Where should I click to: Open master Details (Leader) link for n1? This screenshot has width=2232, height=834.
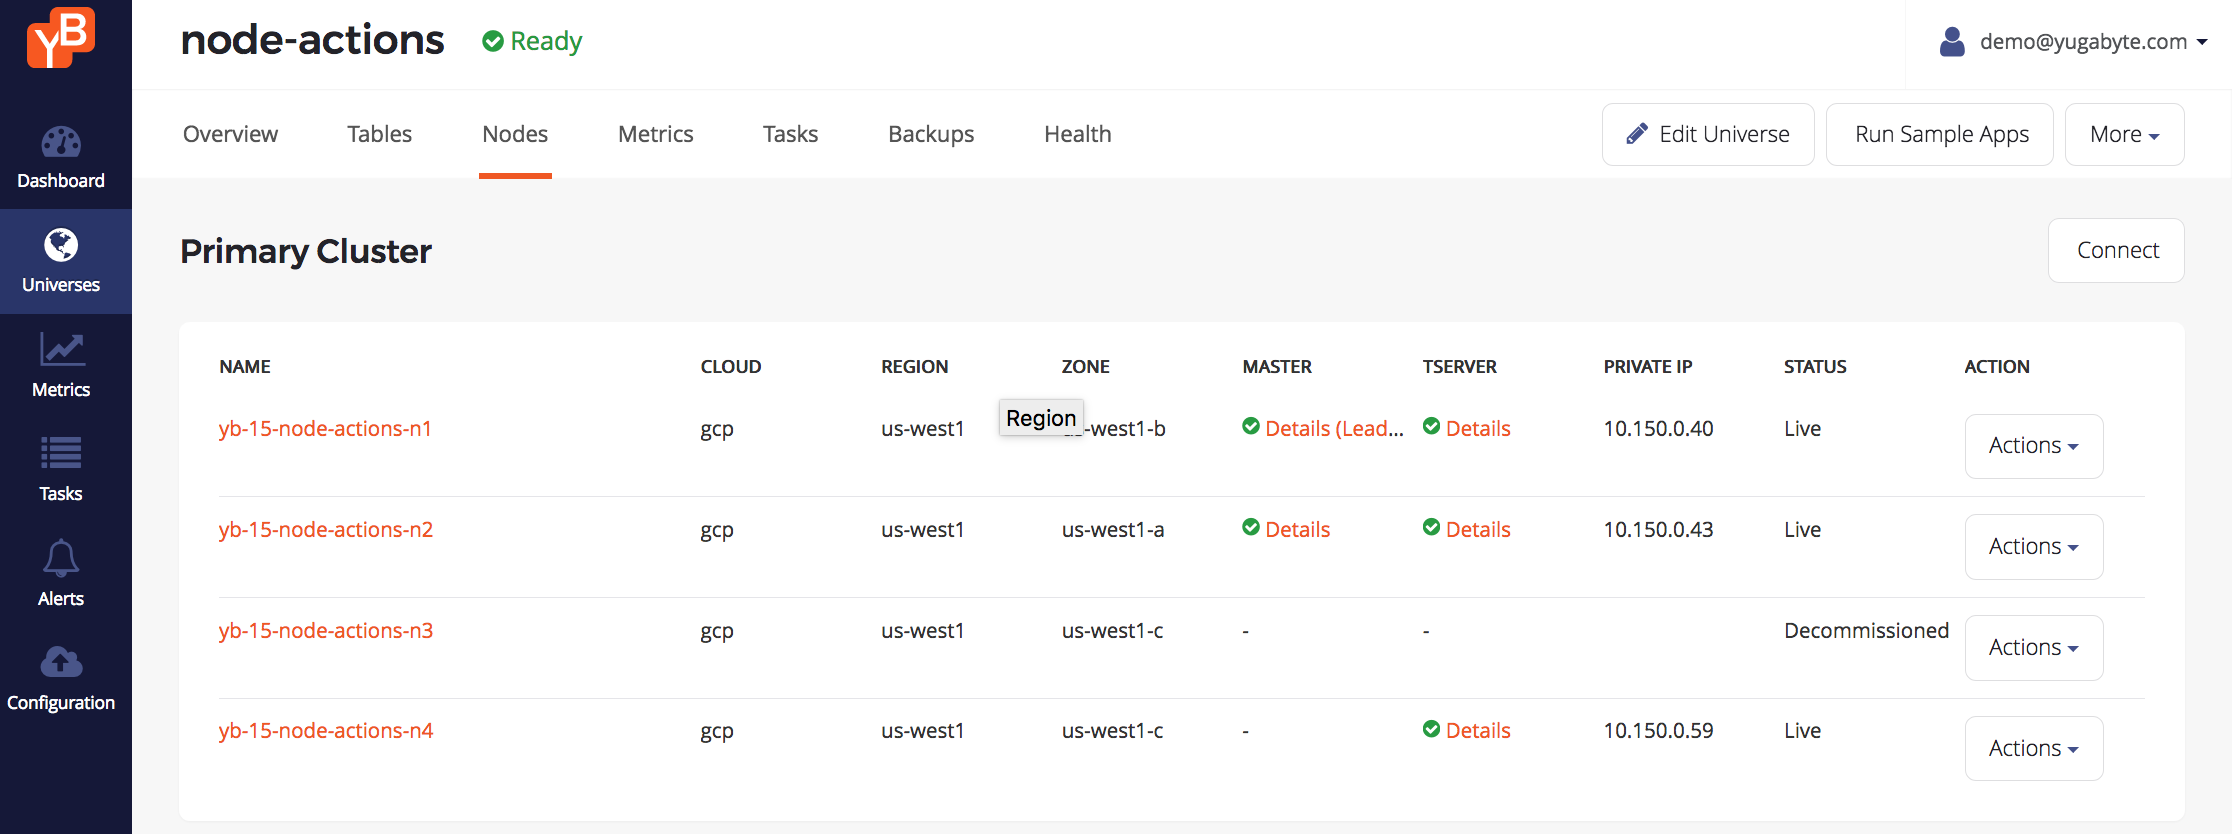(1334, 428)
